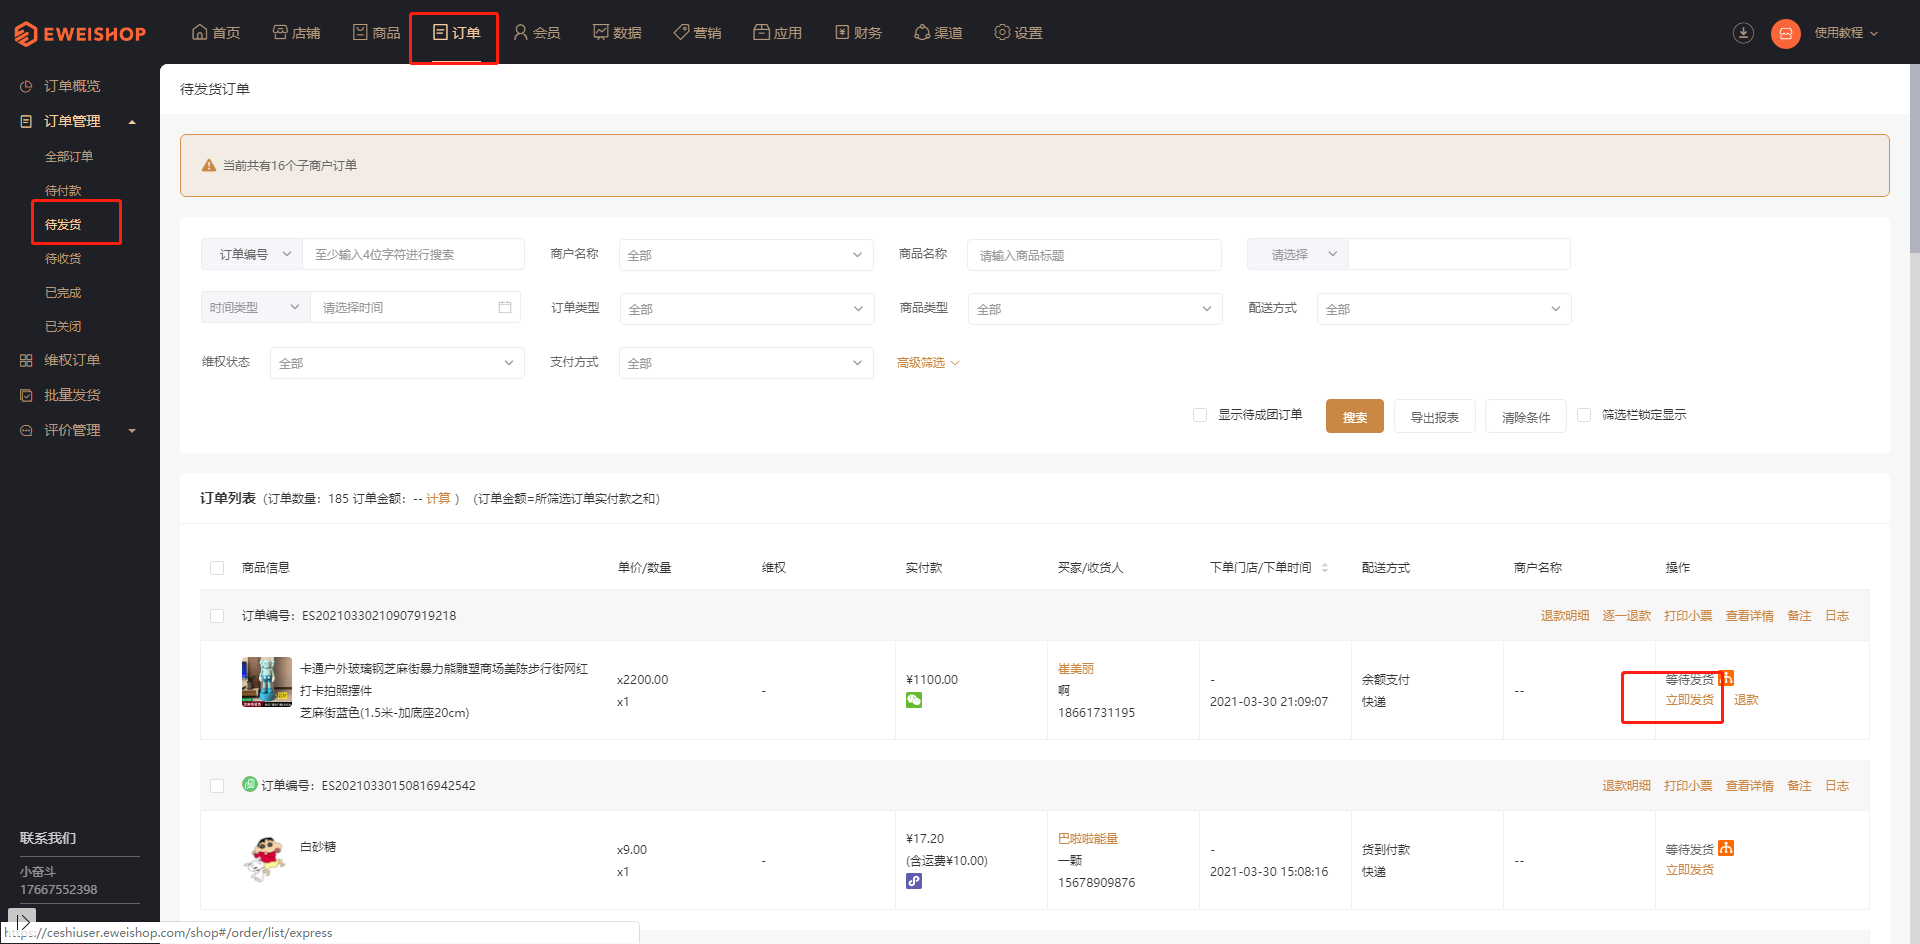Open the 订单类型 dropdown
Screen dimensions: 1920x944
click(747, 309)
